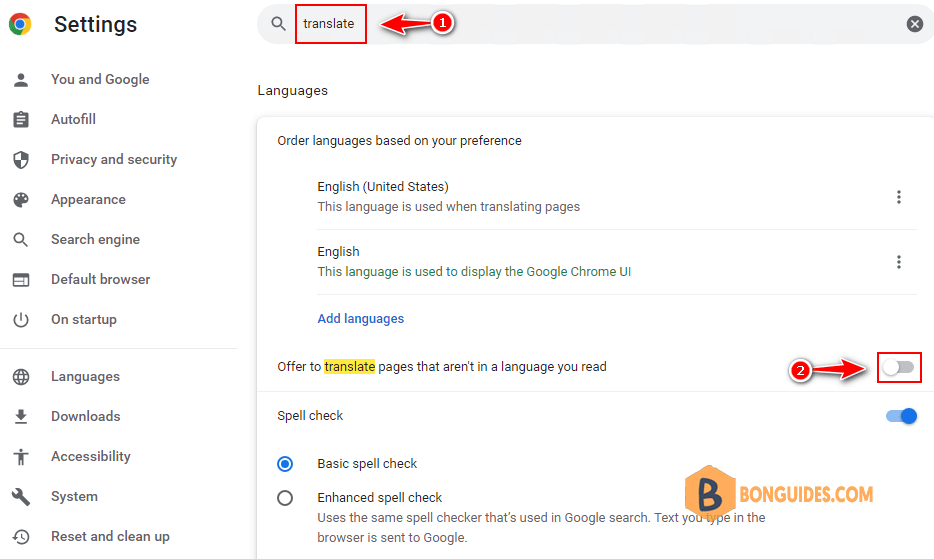The image size is (934, 559).
Task: Click the Appearance palette icon
Action: tap(21, 200)
